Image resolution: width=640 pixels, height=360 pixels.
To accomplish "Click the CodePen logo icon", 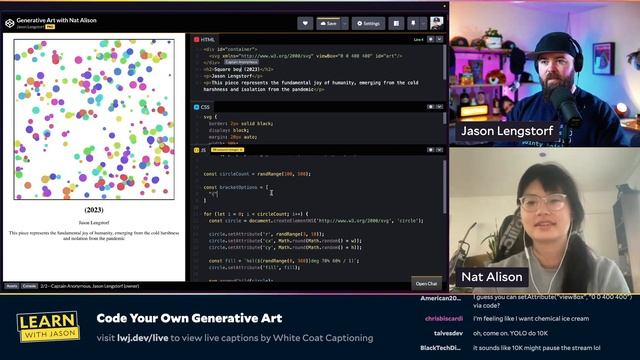I will tap(9, 23).
